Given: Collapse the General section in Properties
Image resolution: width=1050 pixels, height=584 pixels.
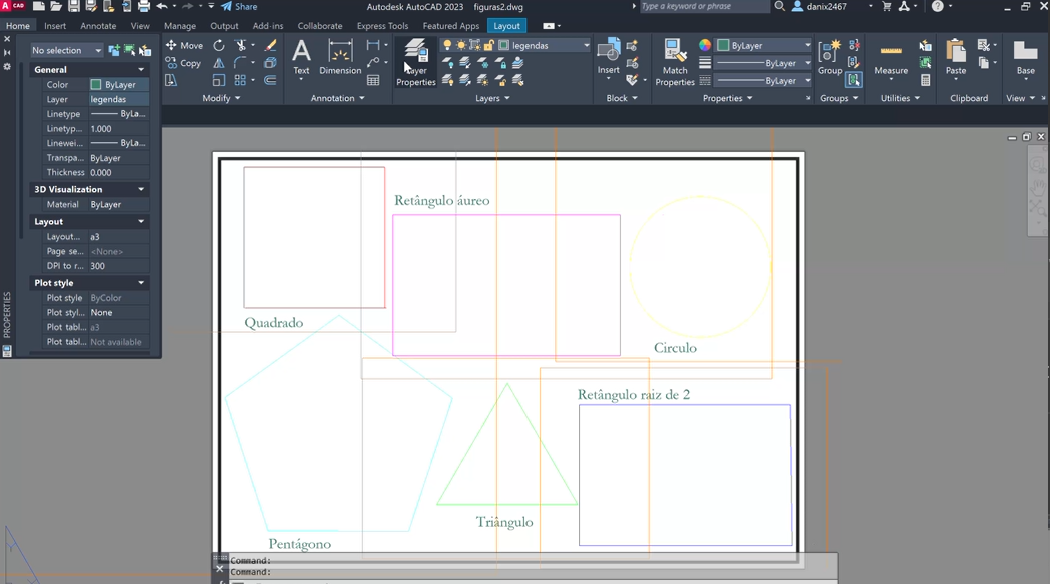Looking at the screenshot, I should (x=141, y=70).
